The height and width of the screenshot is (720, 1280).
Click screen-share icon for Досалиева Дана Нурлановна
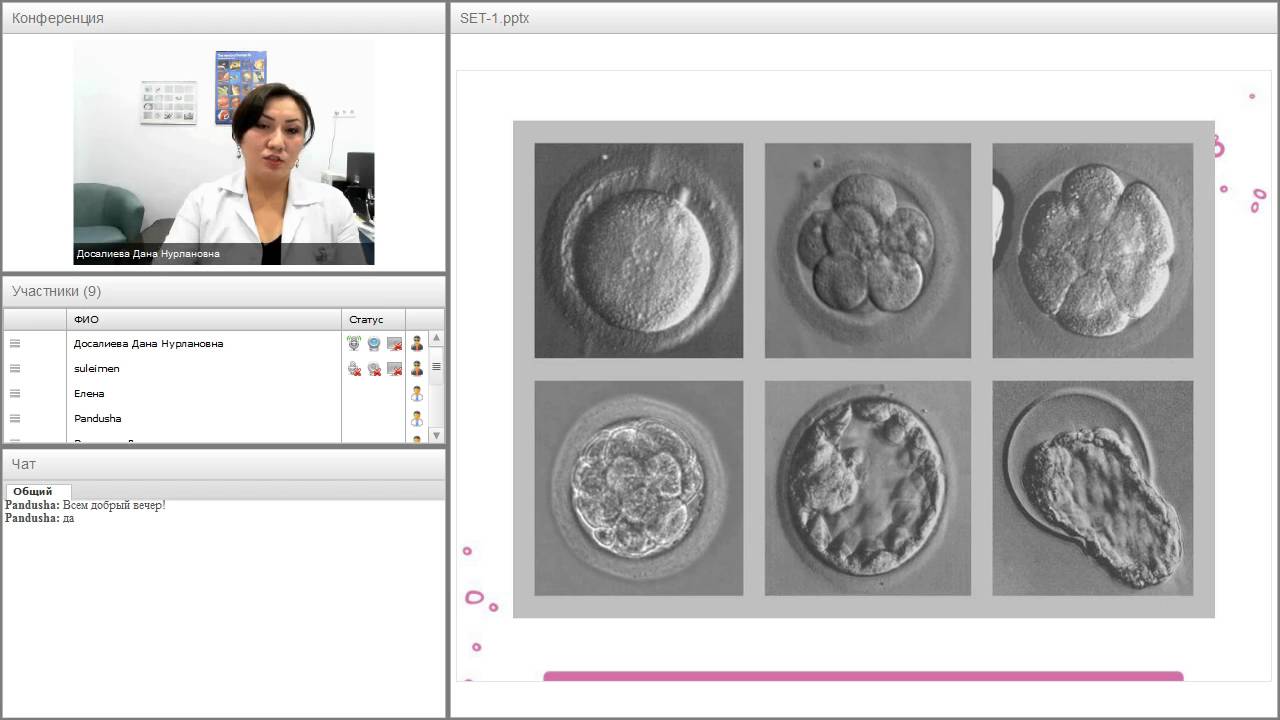point(395,343)
